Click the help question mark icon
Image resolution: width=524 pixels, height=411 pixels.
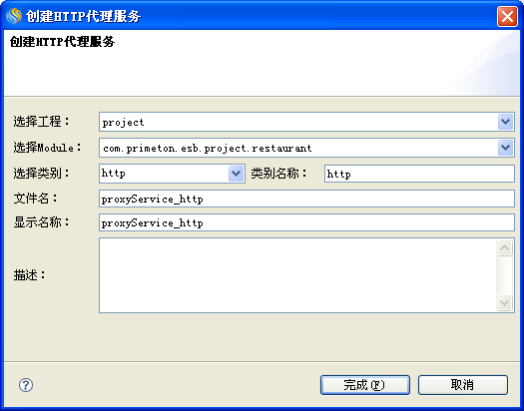(26, 385)
